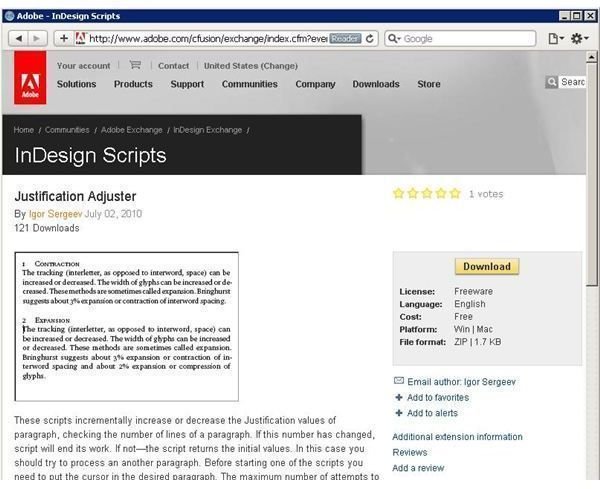This screenshot has height=489, width=600.
Task: Open the Downloads menu
Action: pyautogui.click(x=376, y=84)
